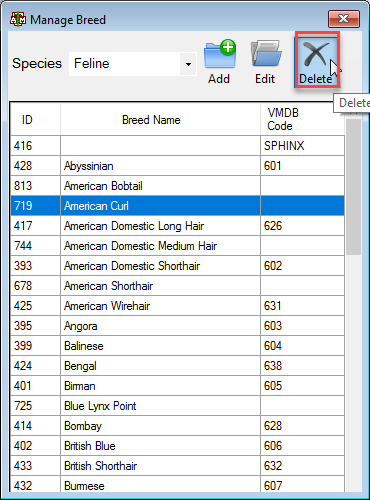Click ID cell 813
Screen dimensions: 370x500
point(35,186)
